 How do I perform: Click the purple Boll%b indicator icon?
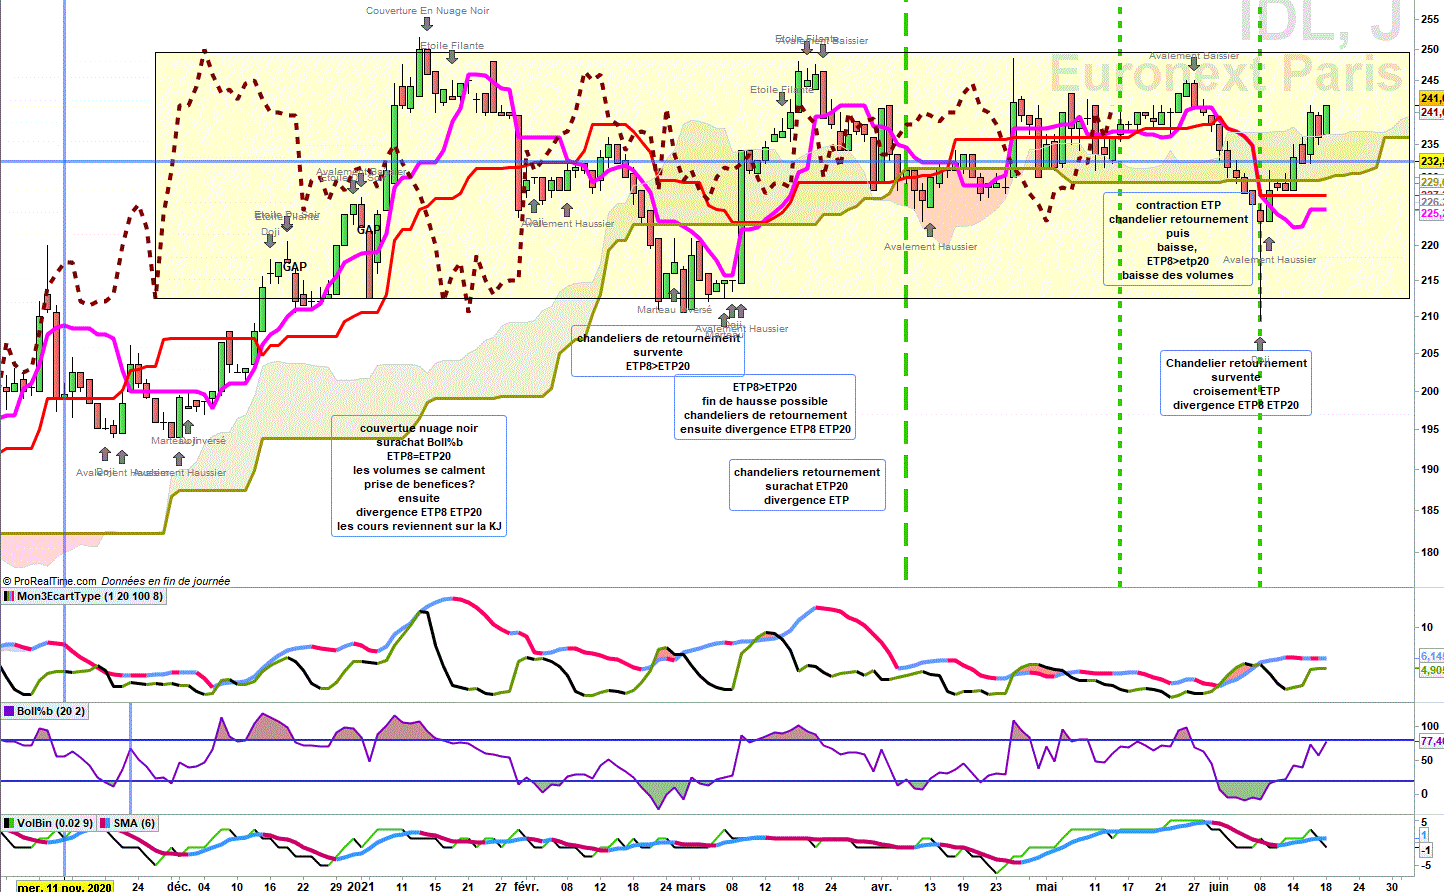pyautogui.click(x=9, y=711)
